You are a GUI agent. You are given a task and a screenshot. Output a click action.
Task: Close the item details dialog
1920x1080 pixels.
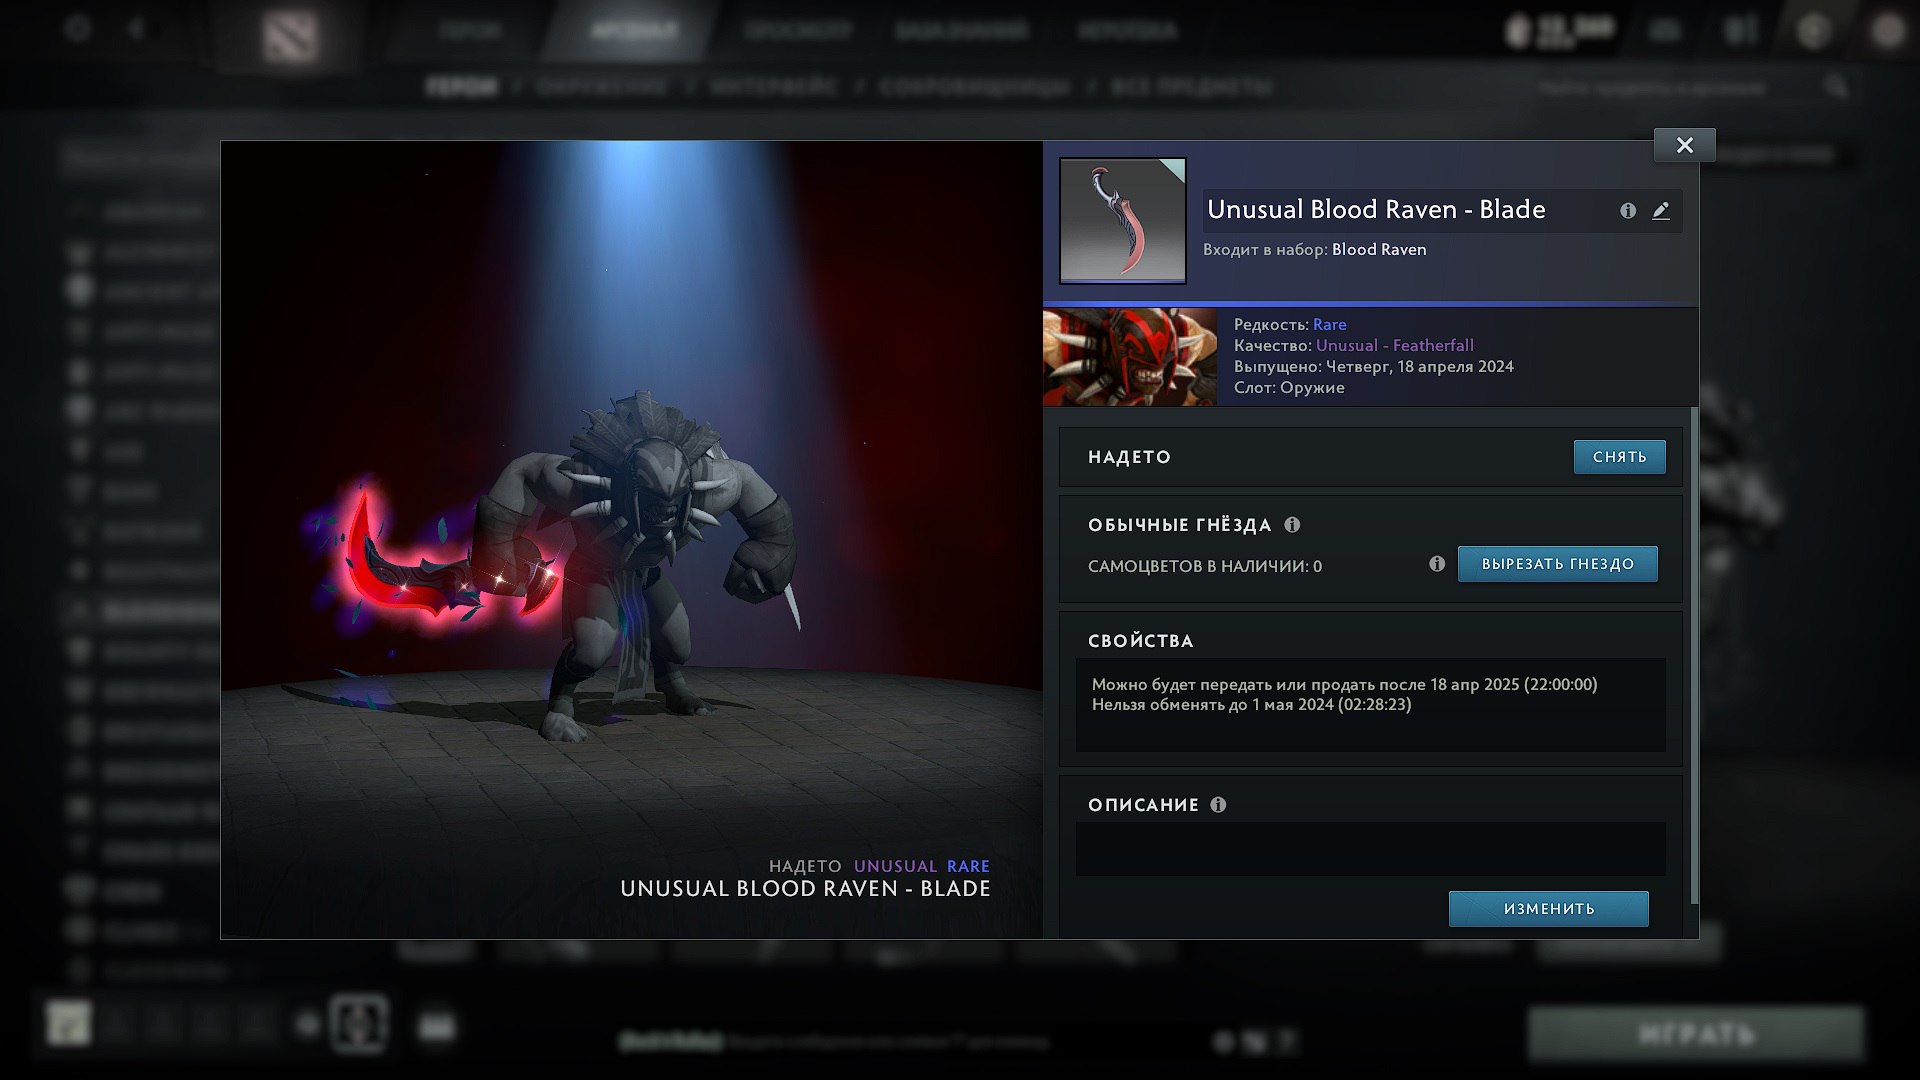[1684, 145]
